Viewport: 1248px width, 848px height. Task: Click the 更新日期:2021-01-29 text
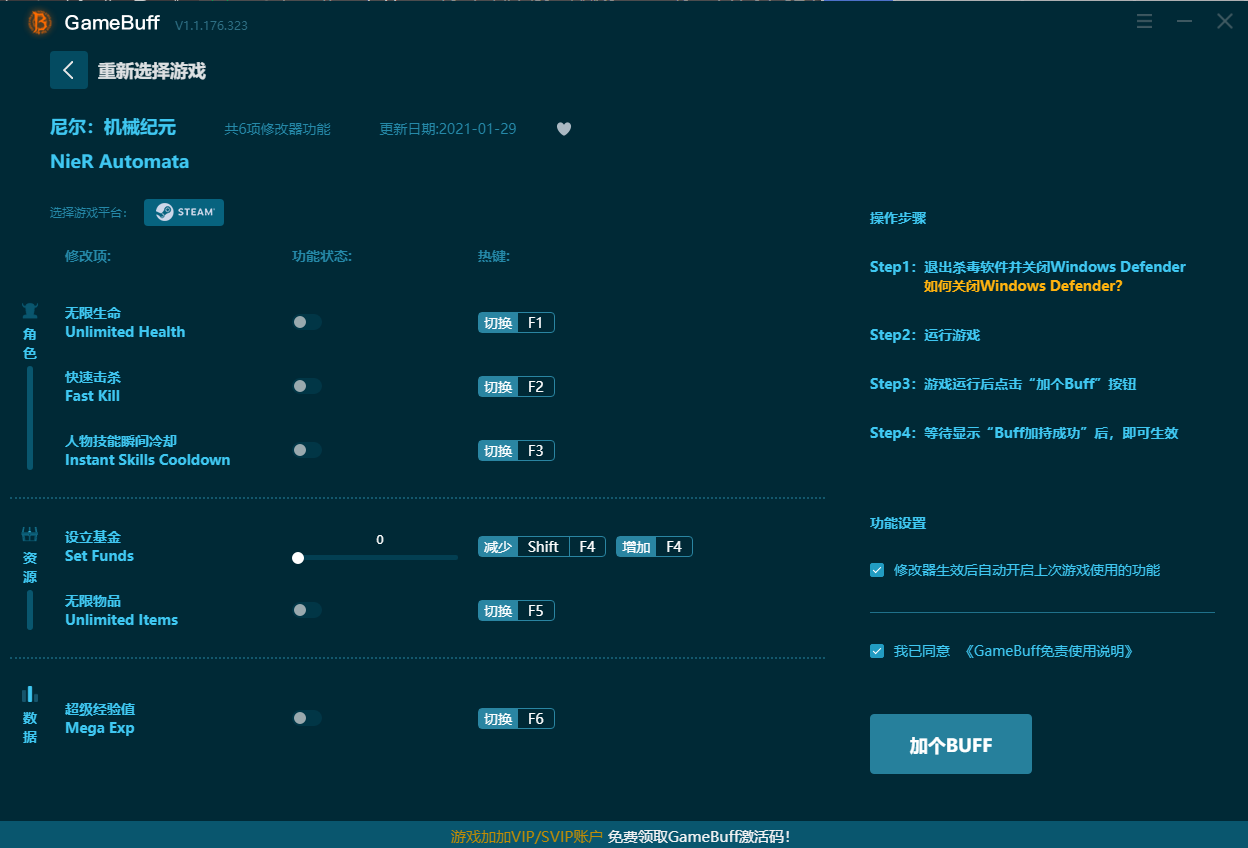tap(448, 129)
